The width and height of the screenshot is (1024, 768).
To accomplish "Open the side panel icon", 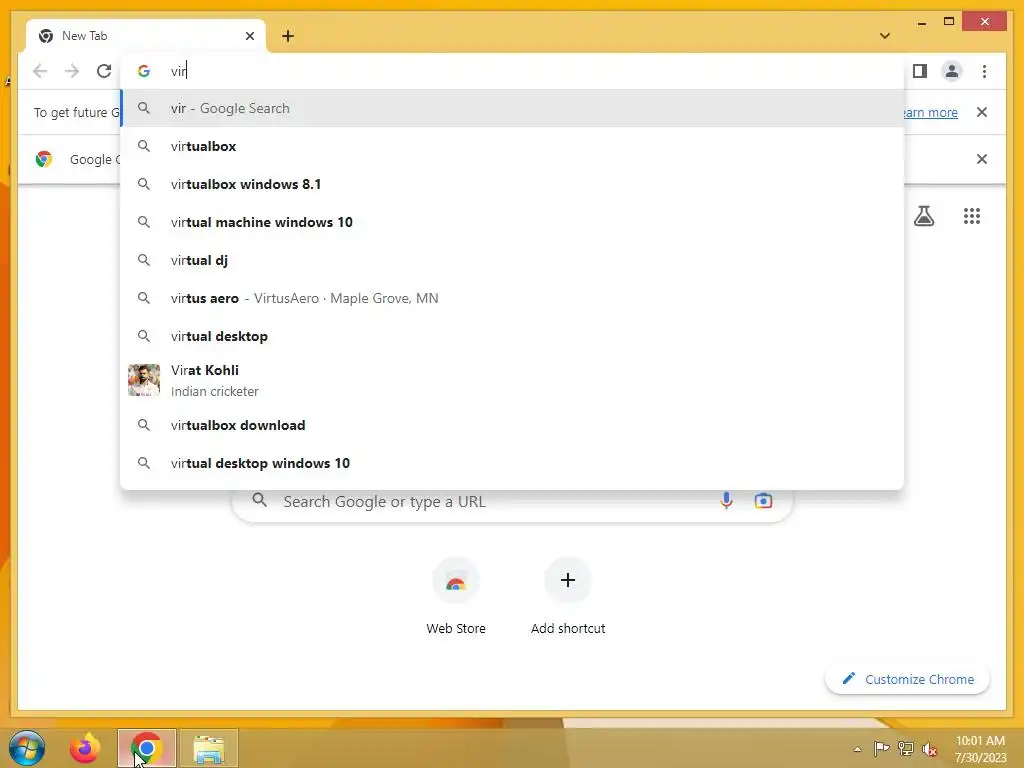I will [920, 71].
